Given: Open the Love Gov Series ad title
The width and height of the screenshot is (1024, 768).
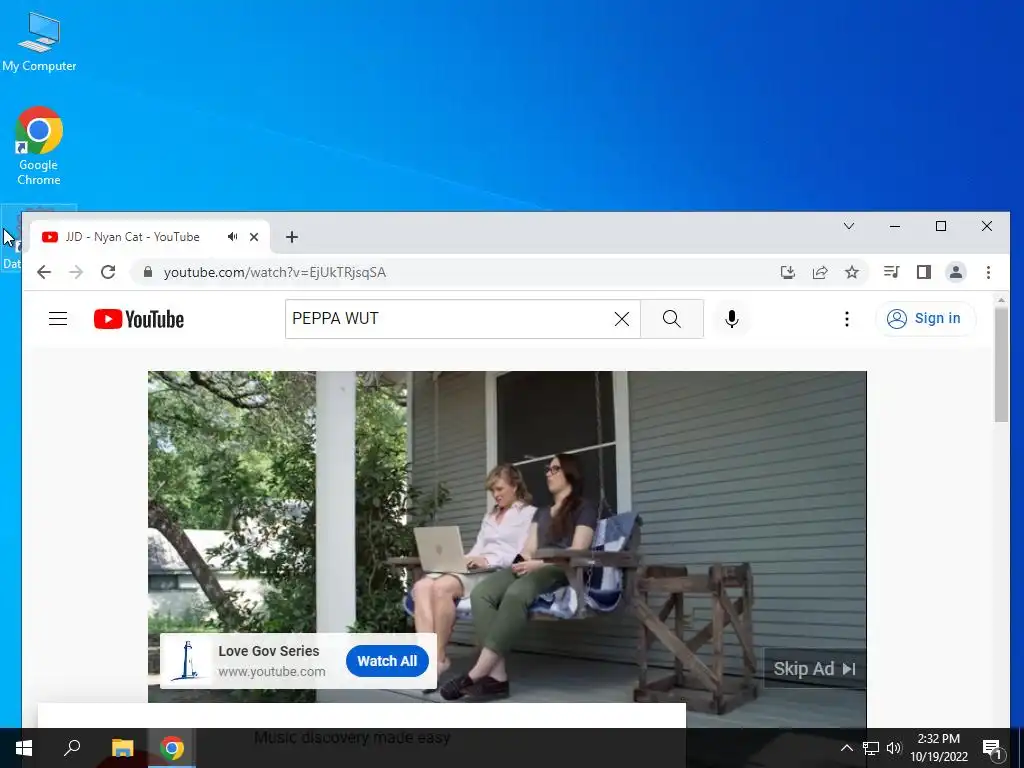Looking at the screenshot, I should (268, 651).
